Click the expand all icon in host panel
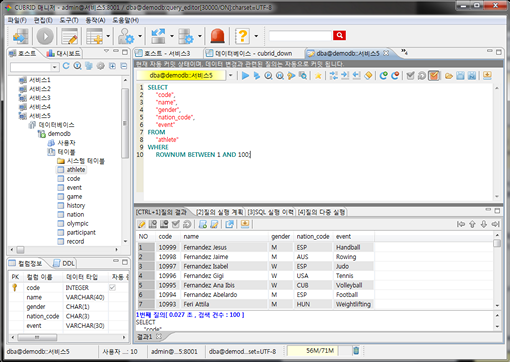Image resolution: width=510 pixels, height=362 pixels. point(112,66)
